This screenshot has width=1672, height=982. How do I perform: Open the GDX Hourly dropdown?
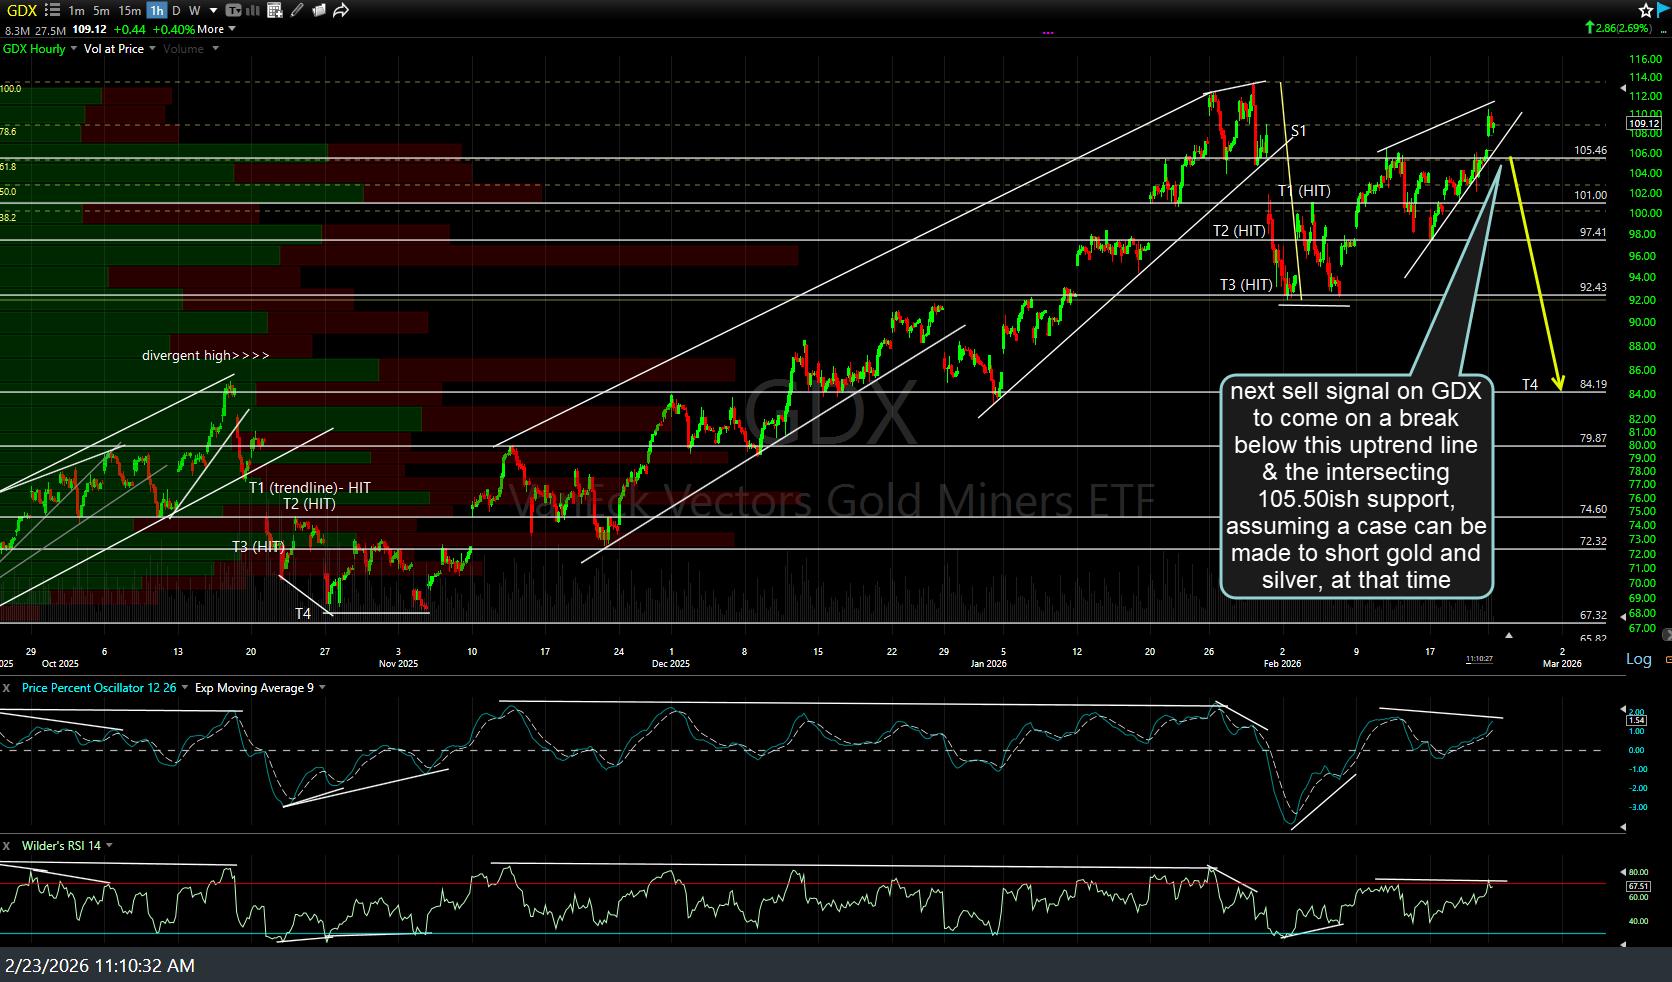pyautogui.click(x=74, y=49)
